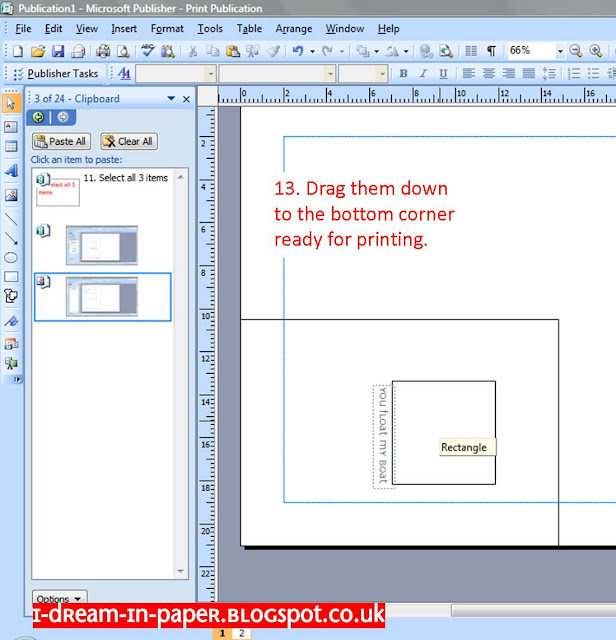Click the Cut scissors icon

[x=193, y=51]
